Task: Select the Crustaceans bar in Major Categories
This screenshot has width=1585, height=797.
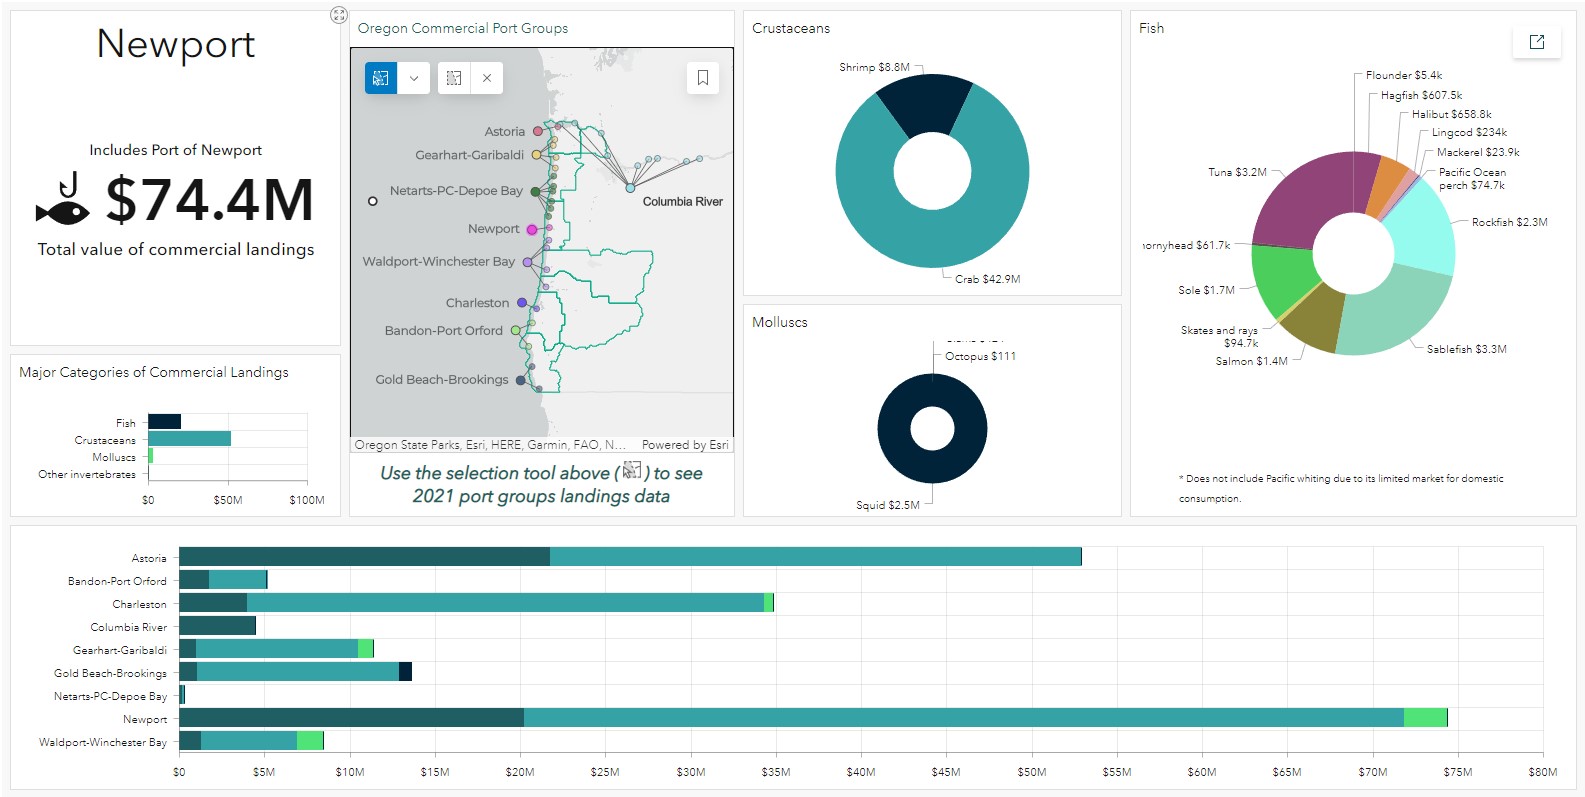Action: click(189, 439)
